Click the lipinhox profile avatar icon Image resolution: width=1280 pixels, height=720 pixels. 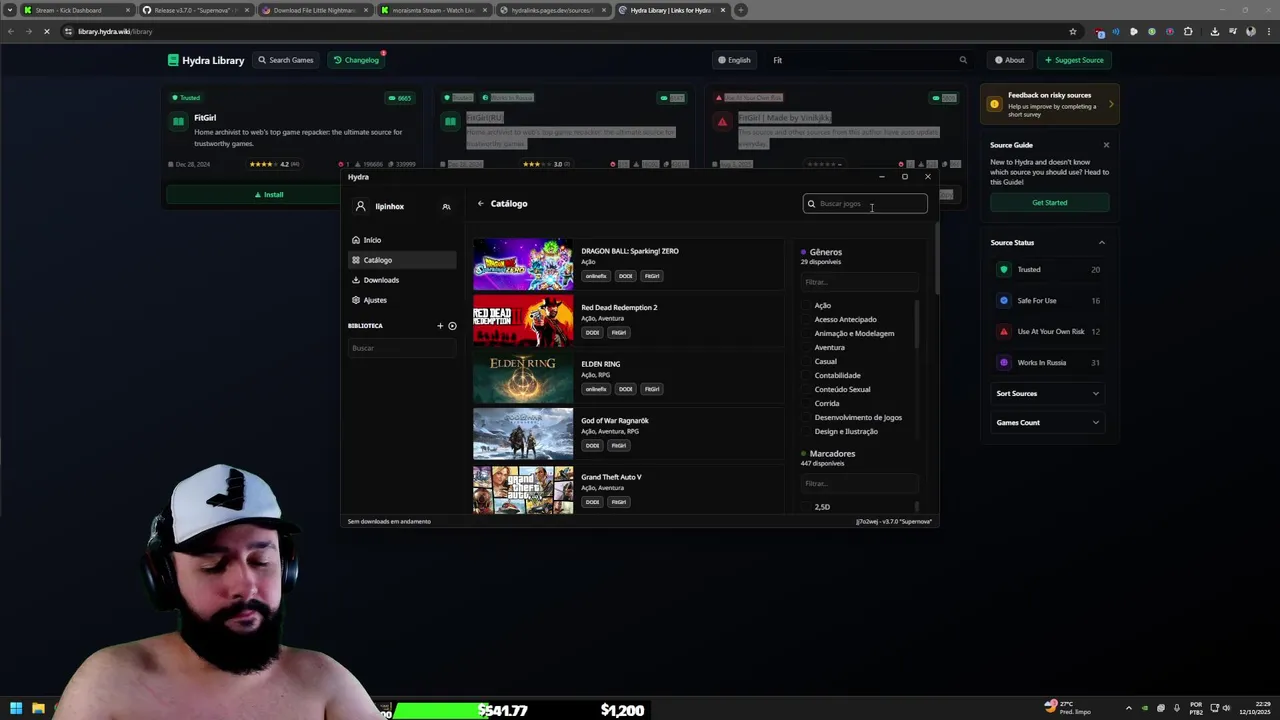(361, 206)
